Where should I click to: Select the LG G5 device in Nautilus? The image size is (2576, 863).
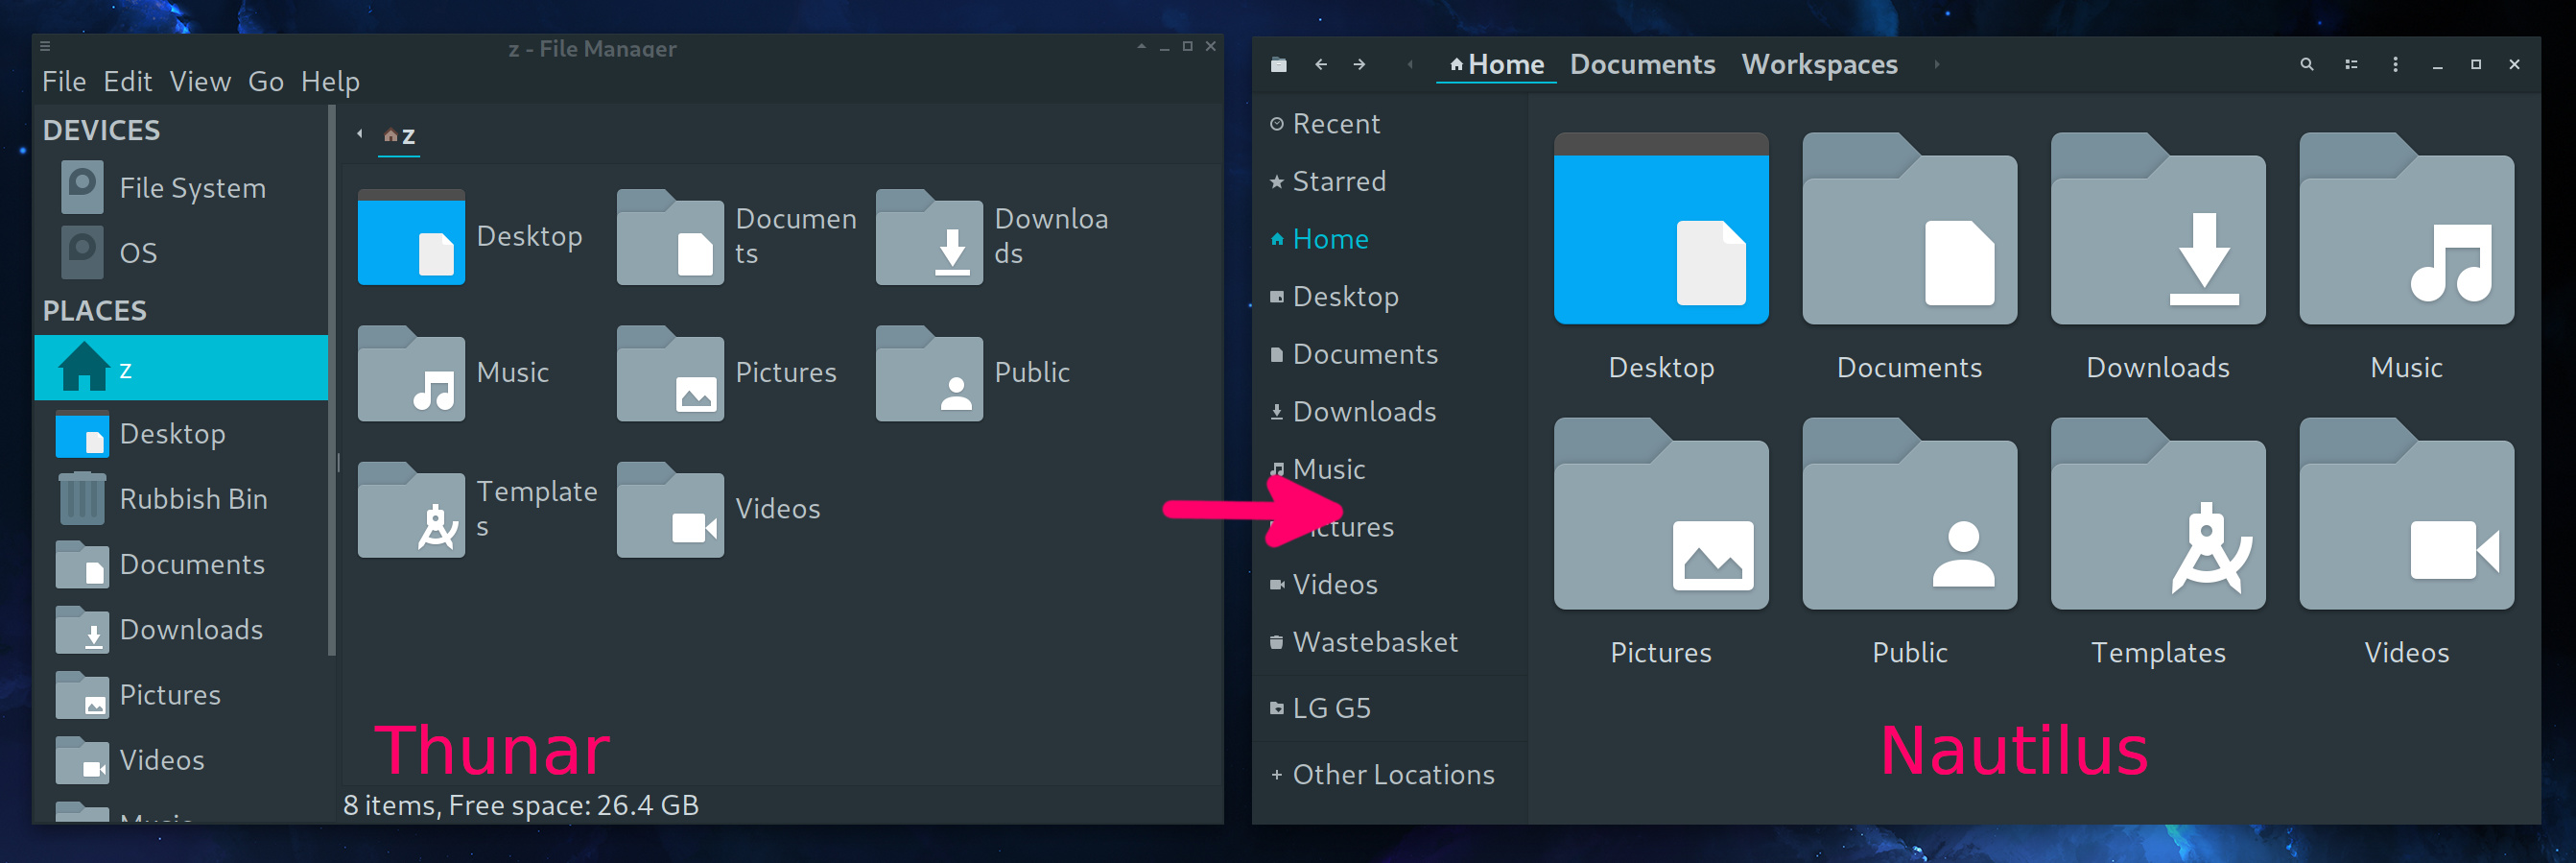point(1330,708)
